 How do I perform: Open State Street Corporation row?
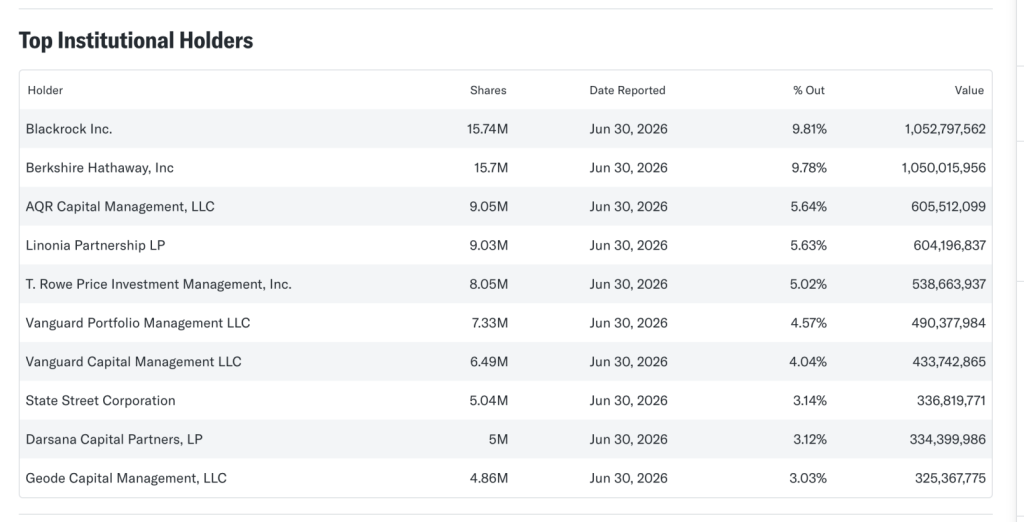(505, 400)
